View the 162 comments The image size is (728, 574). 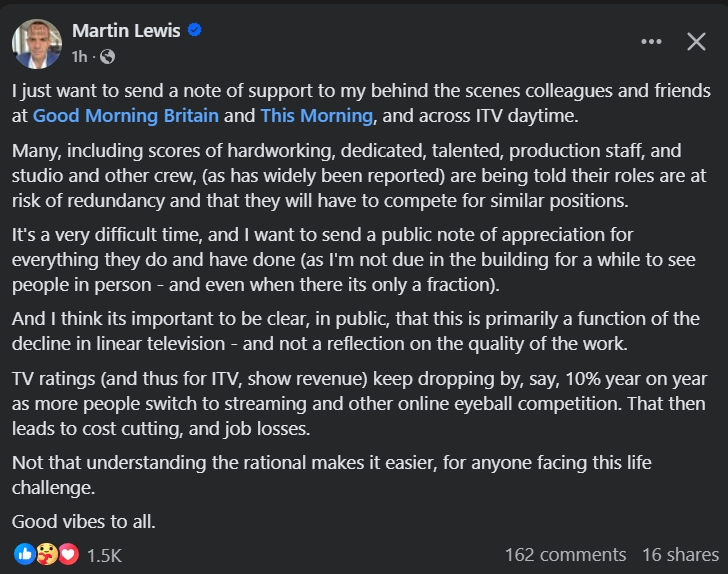click(565, 554)
